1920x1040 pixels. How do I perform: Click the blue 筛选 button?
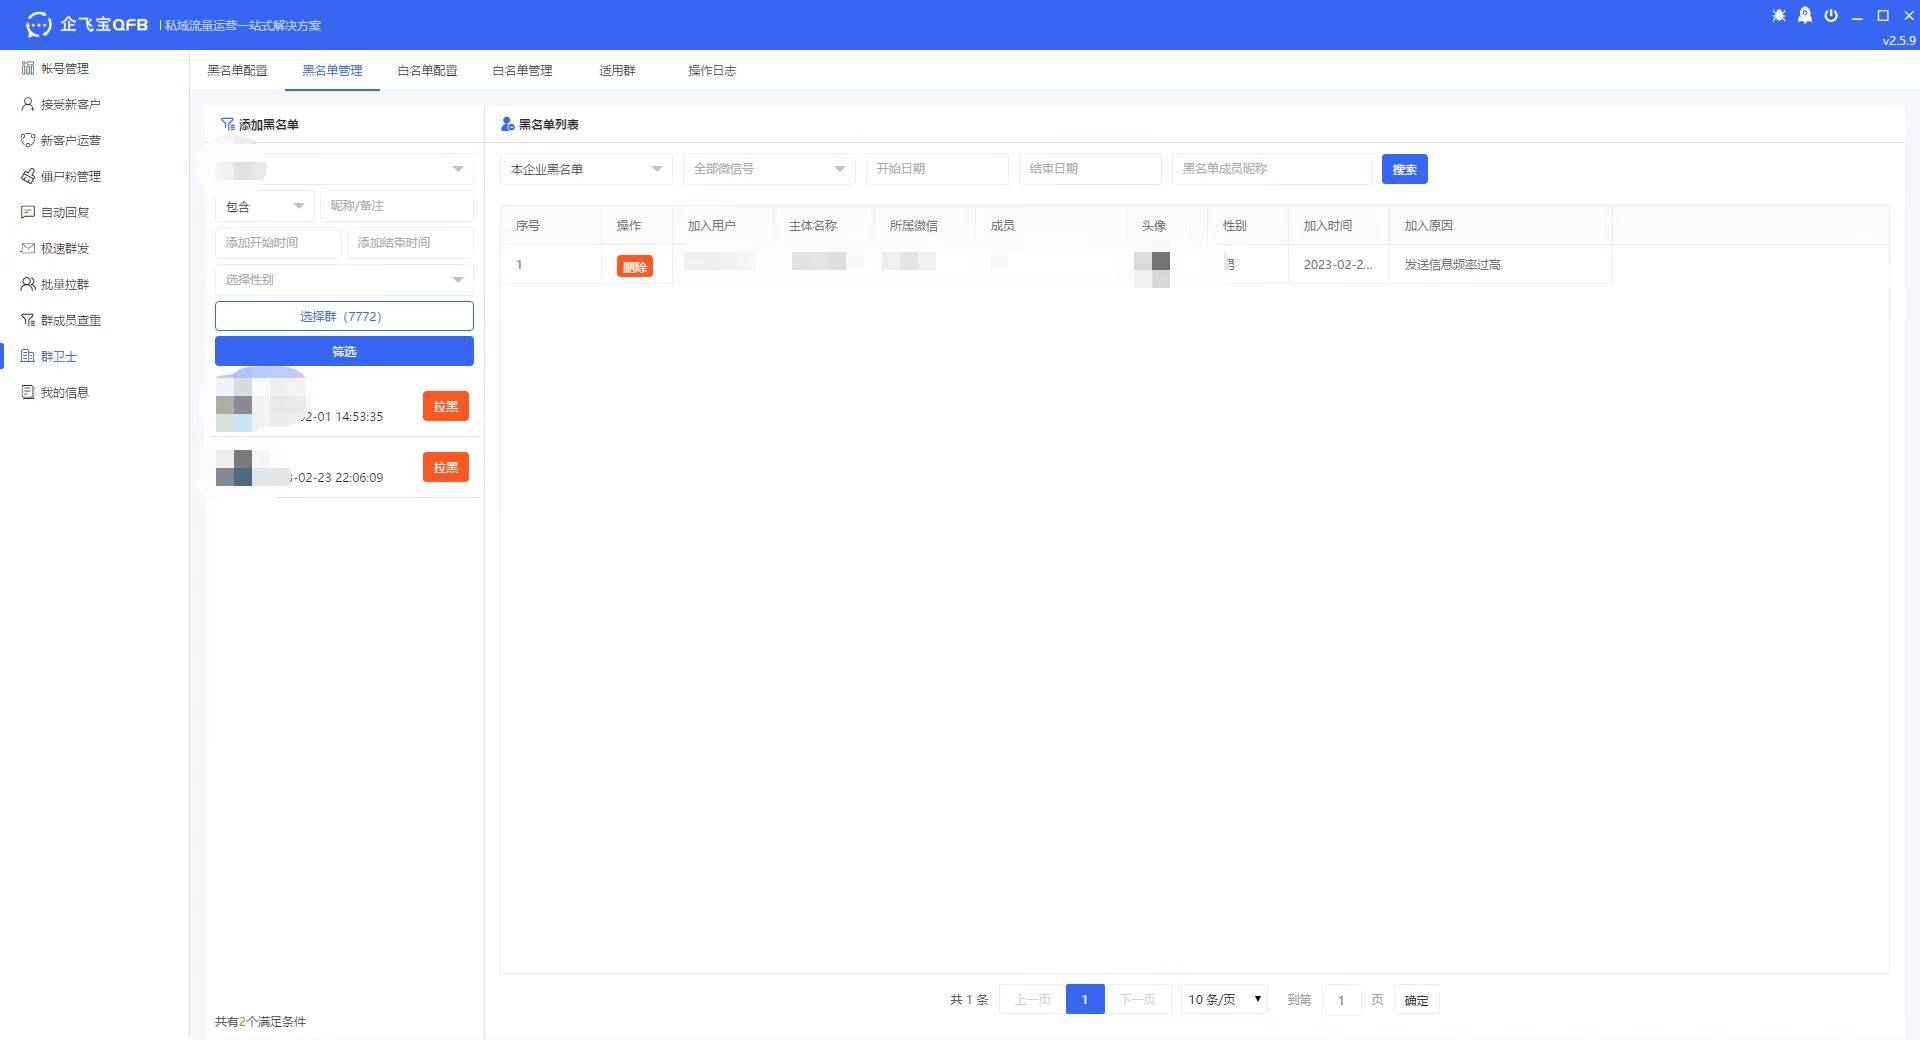point(344,351)
